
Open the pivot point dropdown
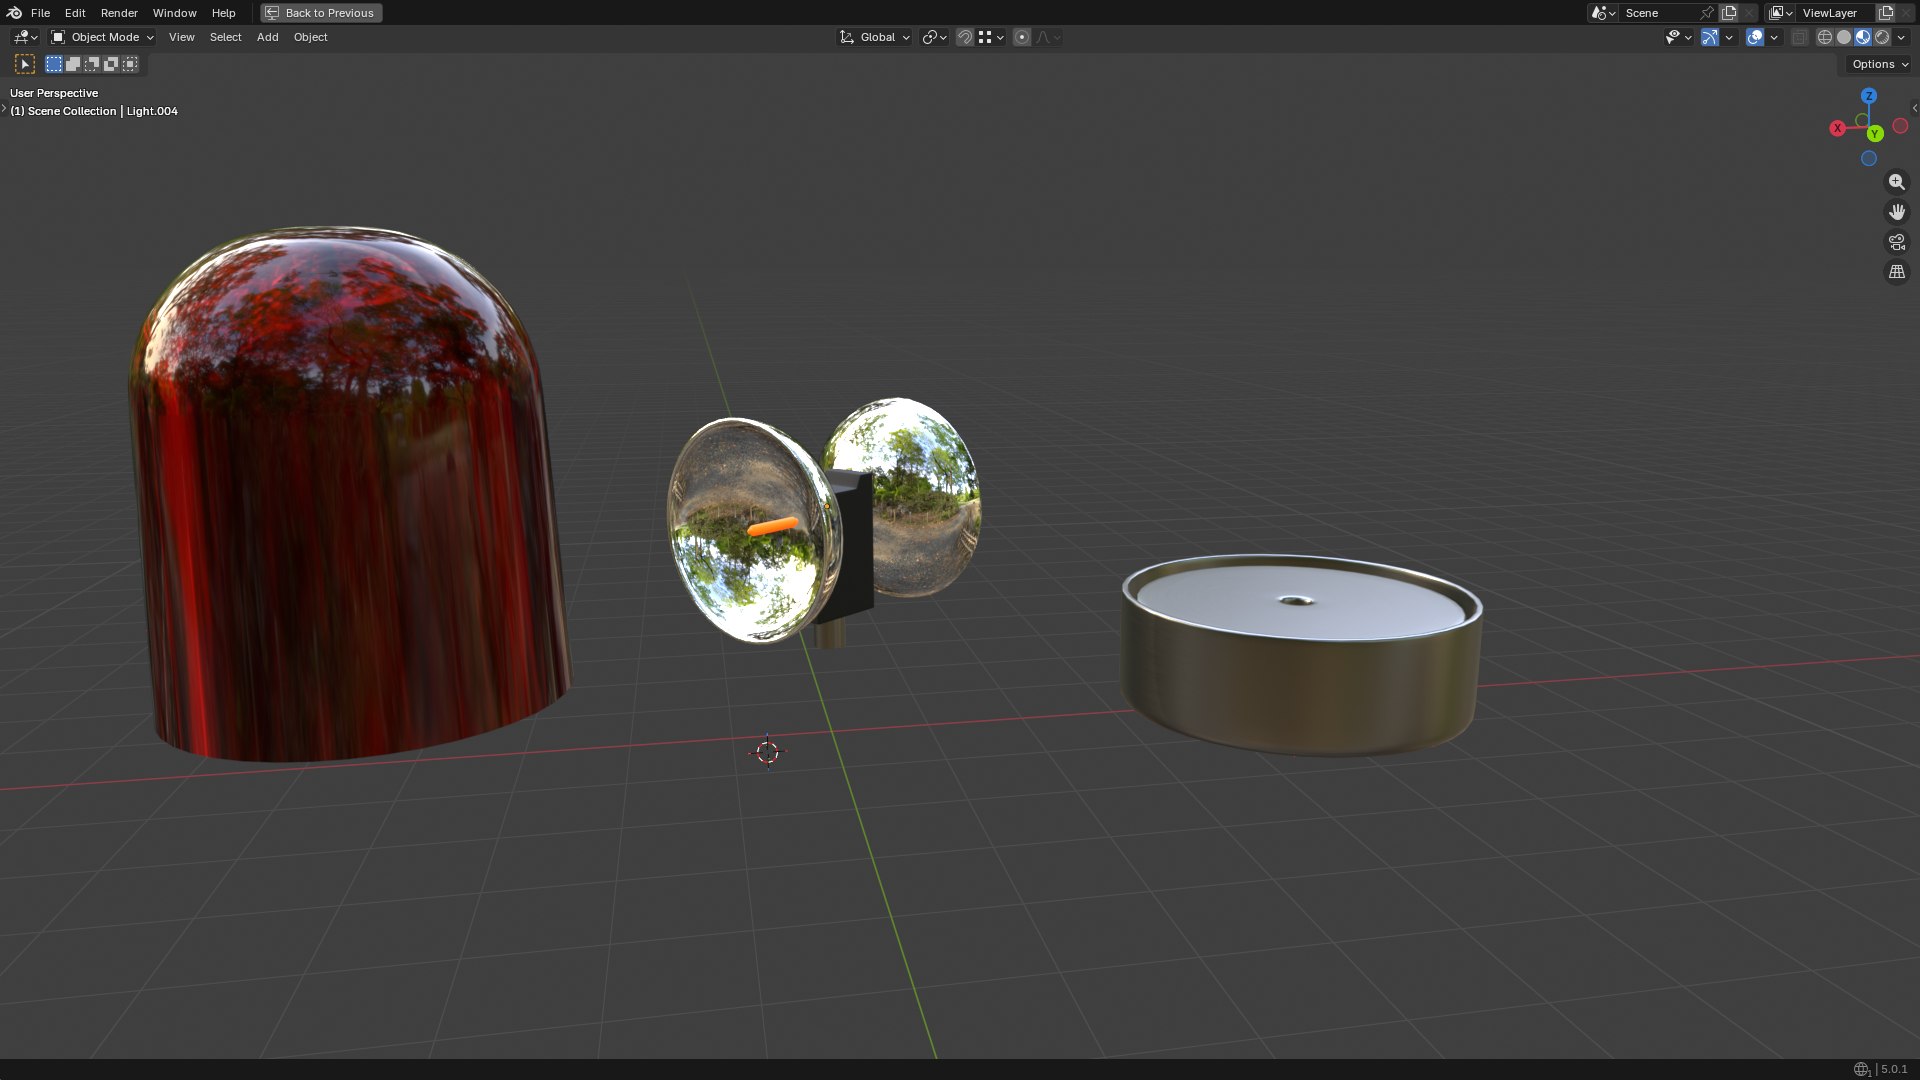tap(934, 37)
